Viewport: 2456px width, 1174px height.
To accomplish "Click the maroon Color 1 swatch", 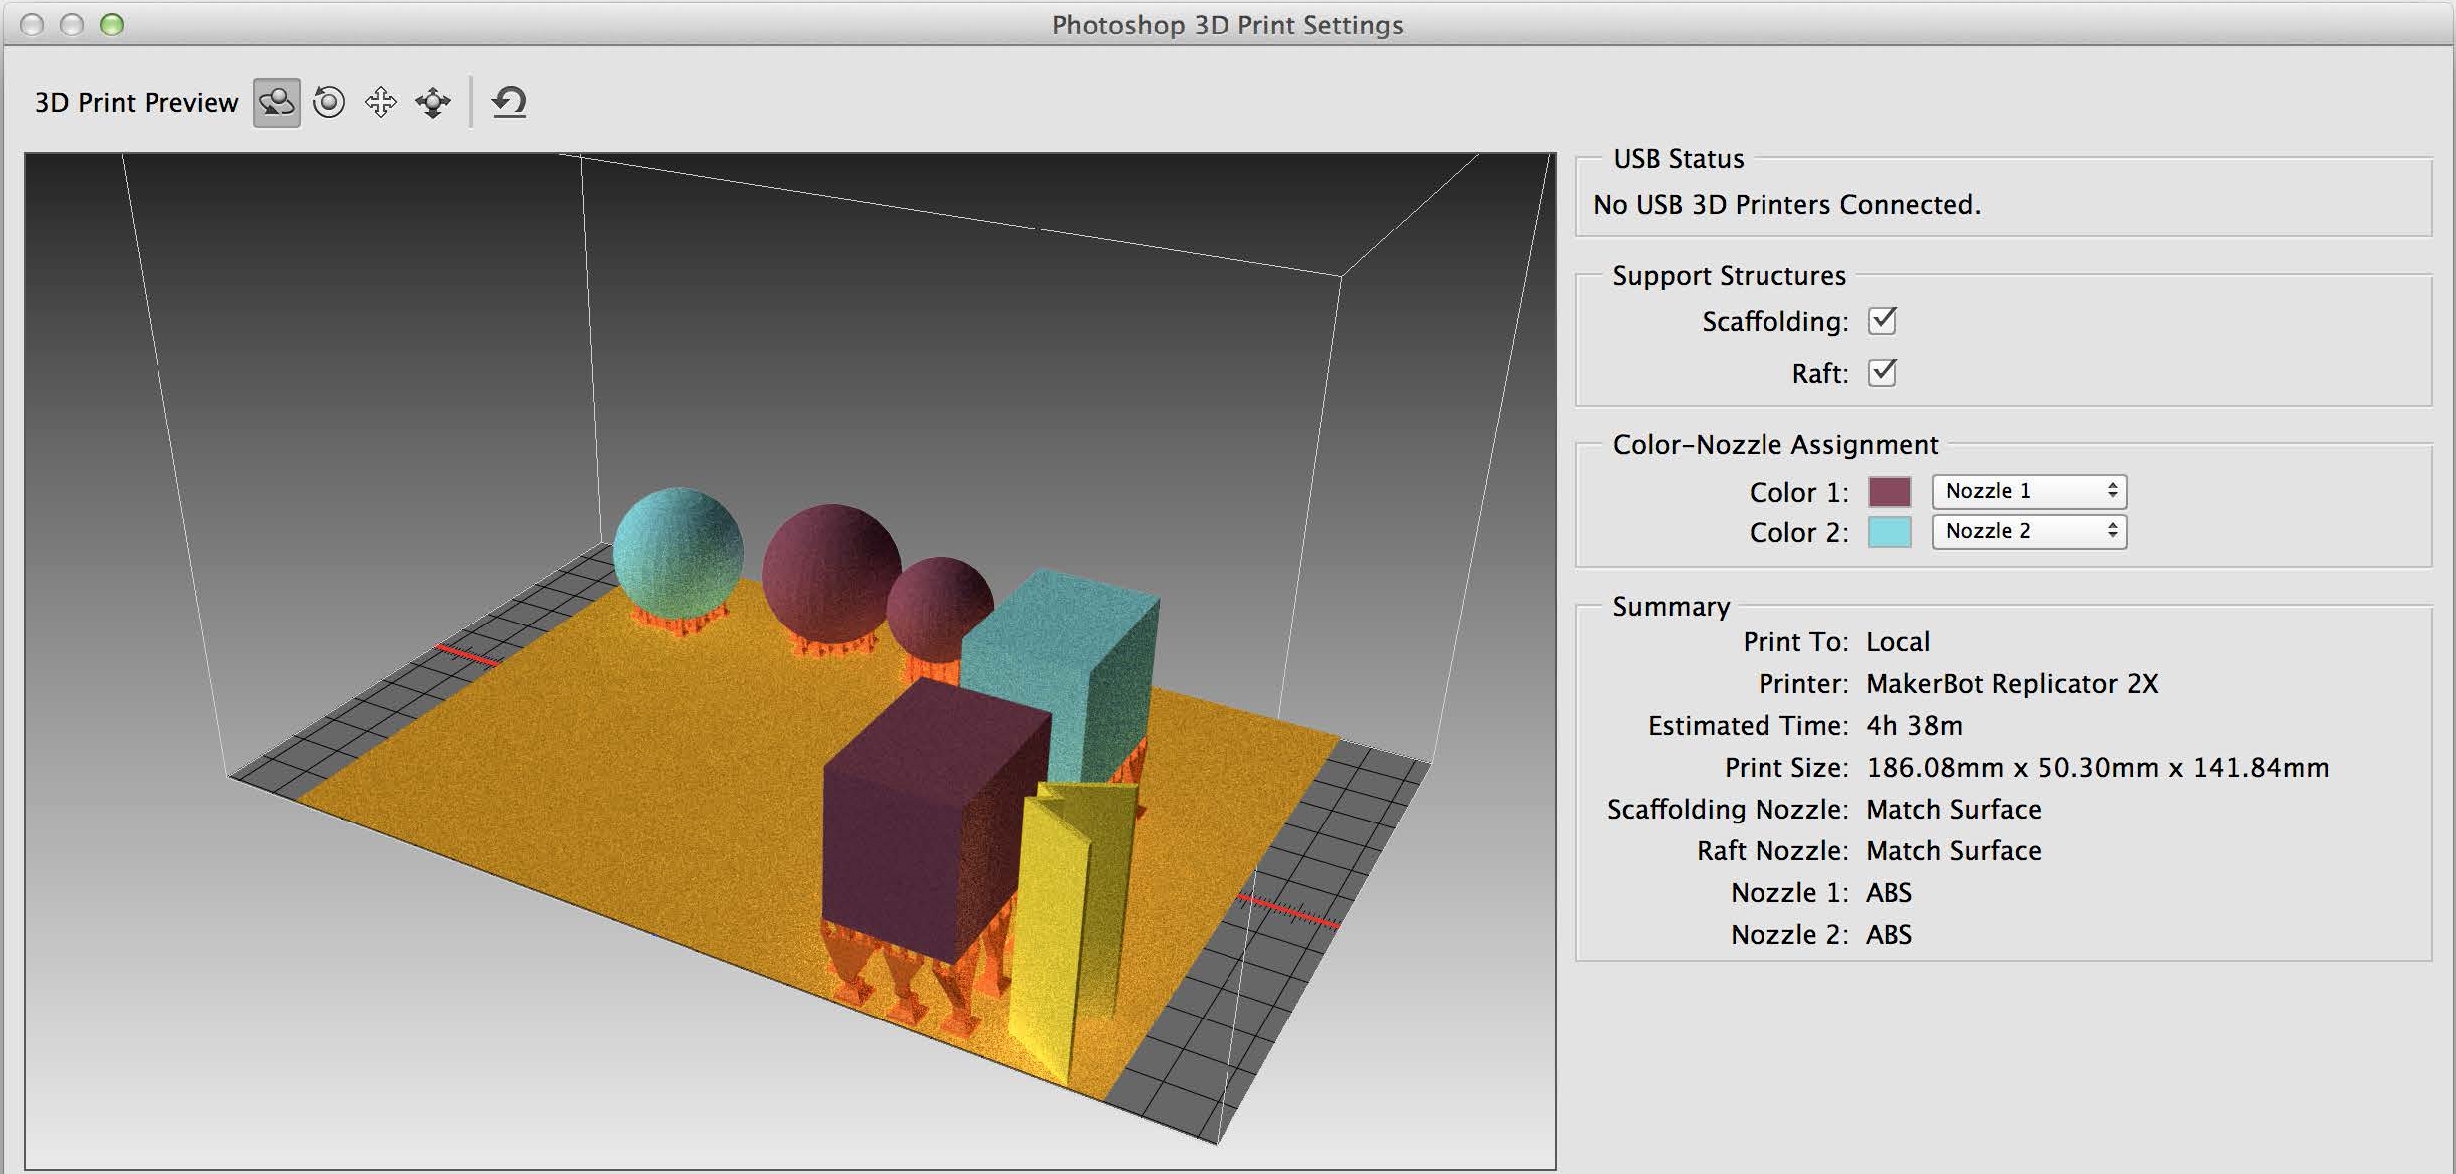I will pyautogui.click(x=1889, y=492).
